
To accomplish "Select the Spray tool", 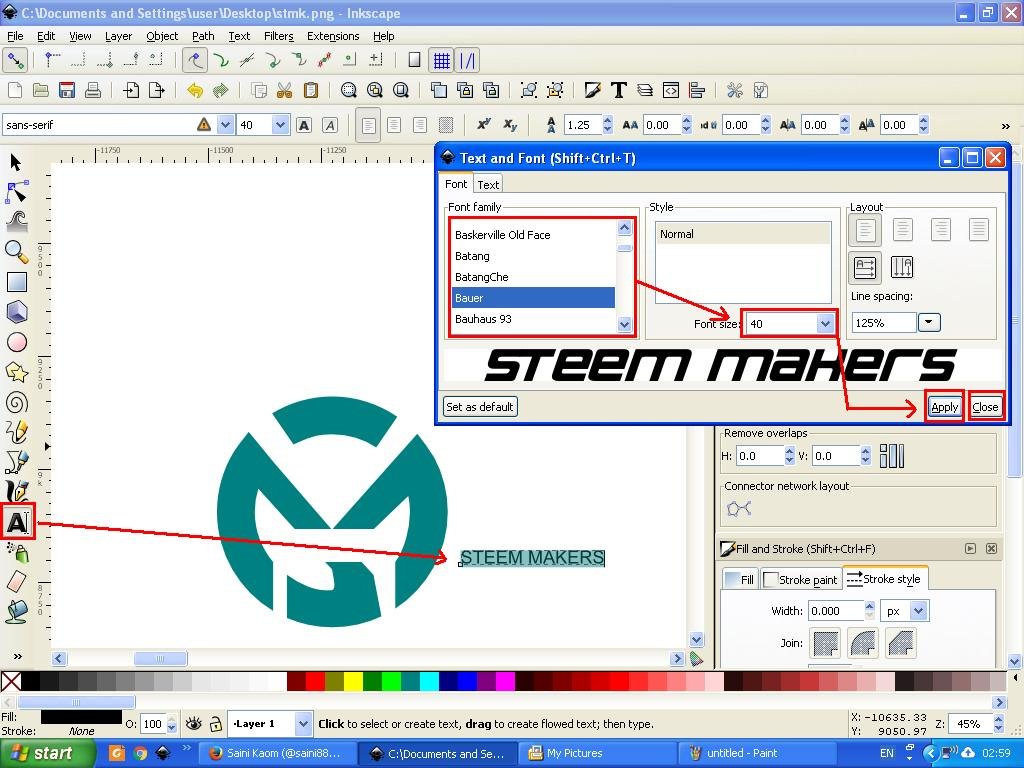I will pos(17,552).
